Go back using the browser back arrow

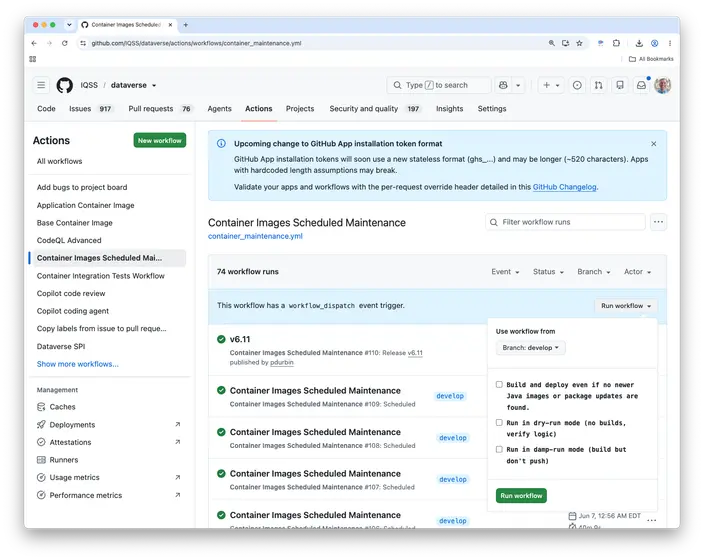[34, 43]
